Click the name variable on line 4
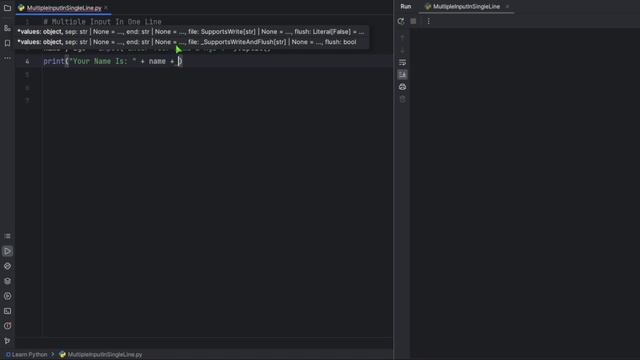 click(157, 61)
